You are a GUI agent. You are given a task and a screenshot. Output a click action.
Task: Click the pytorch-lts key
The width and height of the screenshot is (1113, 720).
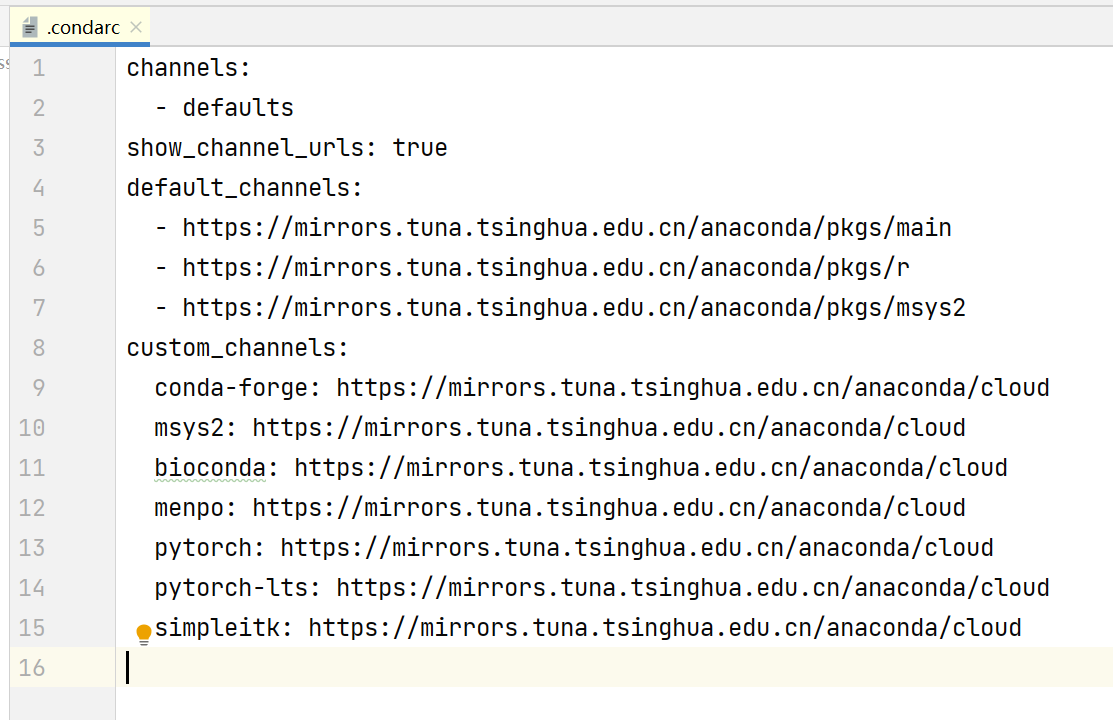coord(231,588)
